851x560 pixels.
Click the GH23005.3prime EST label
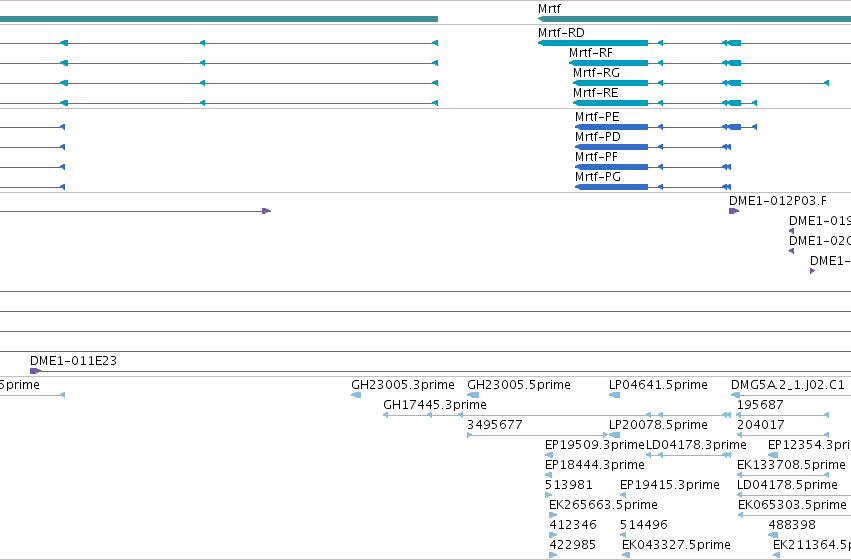point(403,385)
